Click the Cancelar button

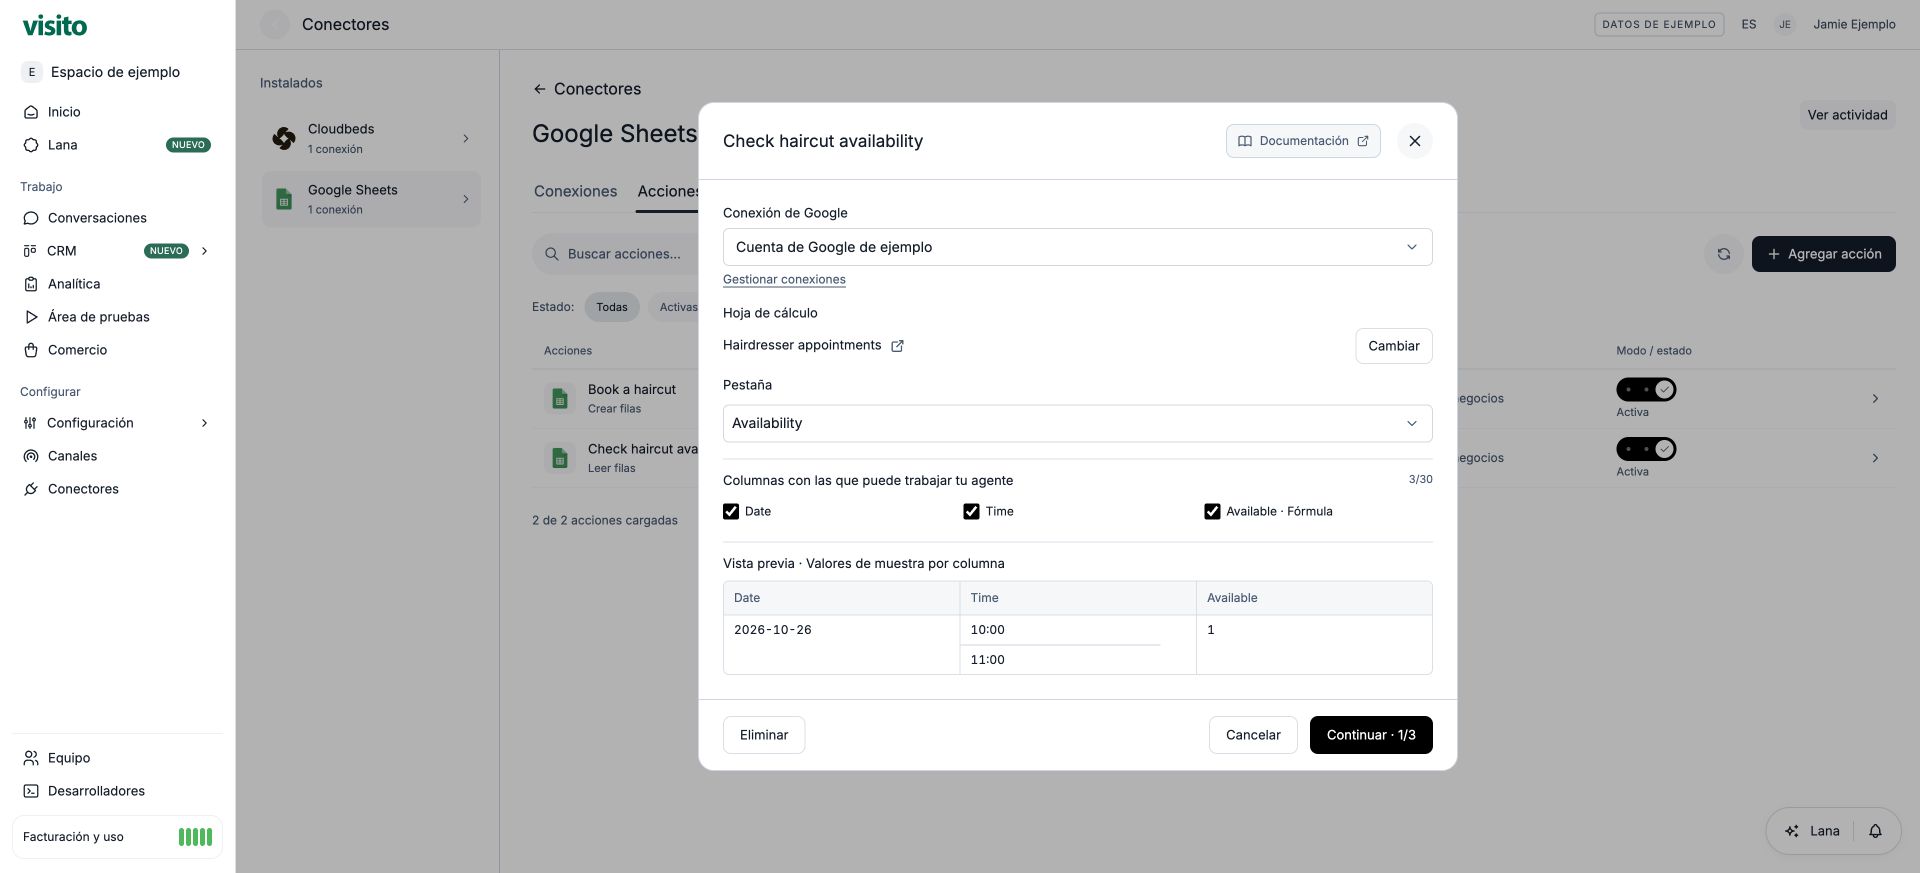click(x=1253, y=735)
